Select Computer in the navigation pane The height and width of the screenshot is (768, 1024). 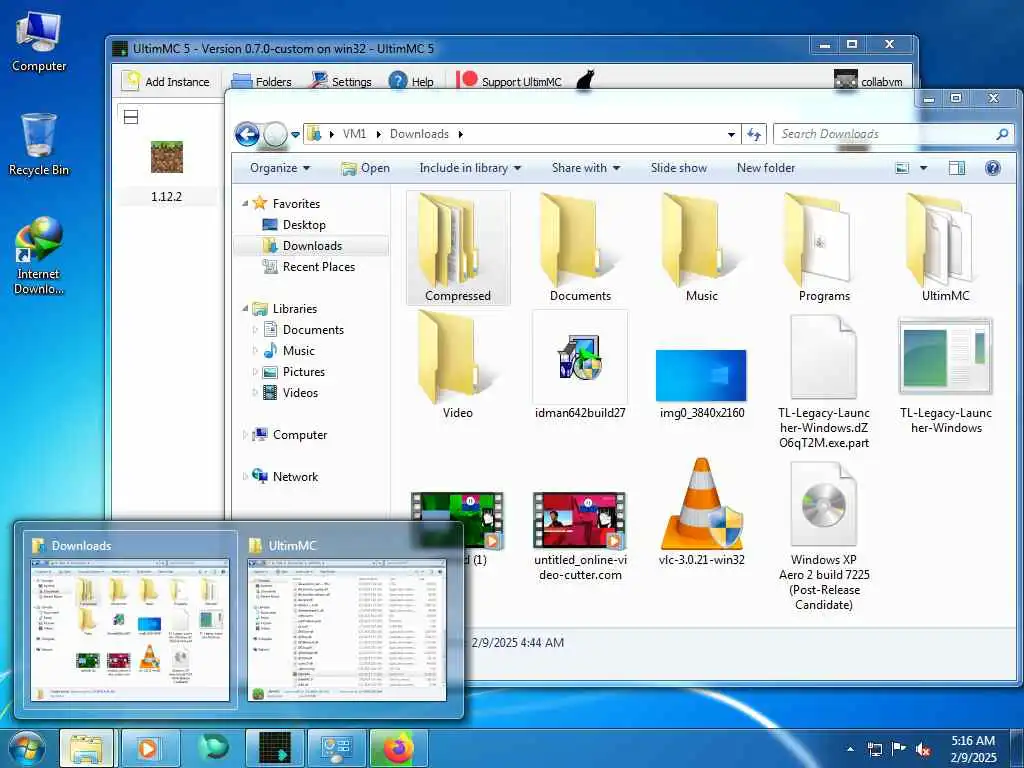pos(300,434)
